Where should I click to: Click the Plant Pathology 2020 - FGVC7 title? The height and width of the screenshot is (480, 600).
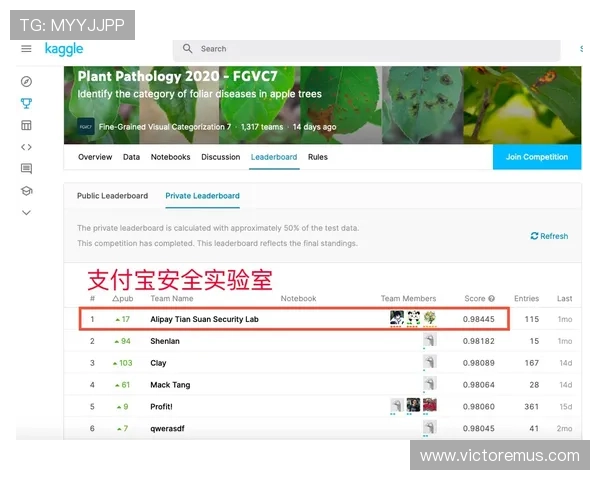click(177, 76)
